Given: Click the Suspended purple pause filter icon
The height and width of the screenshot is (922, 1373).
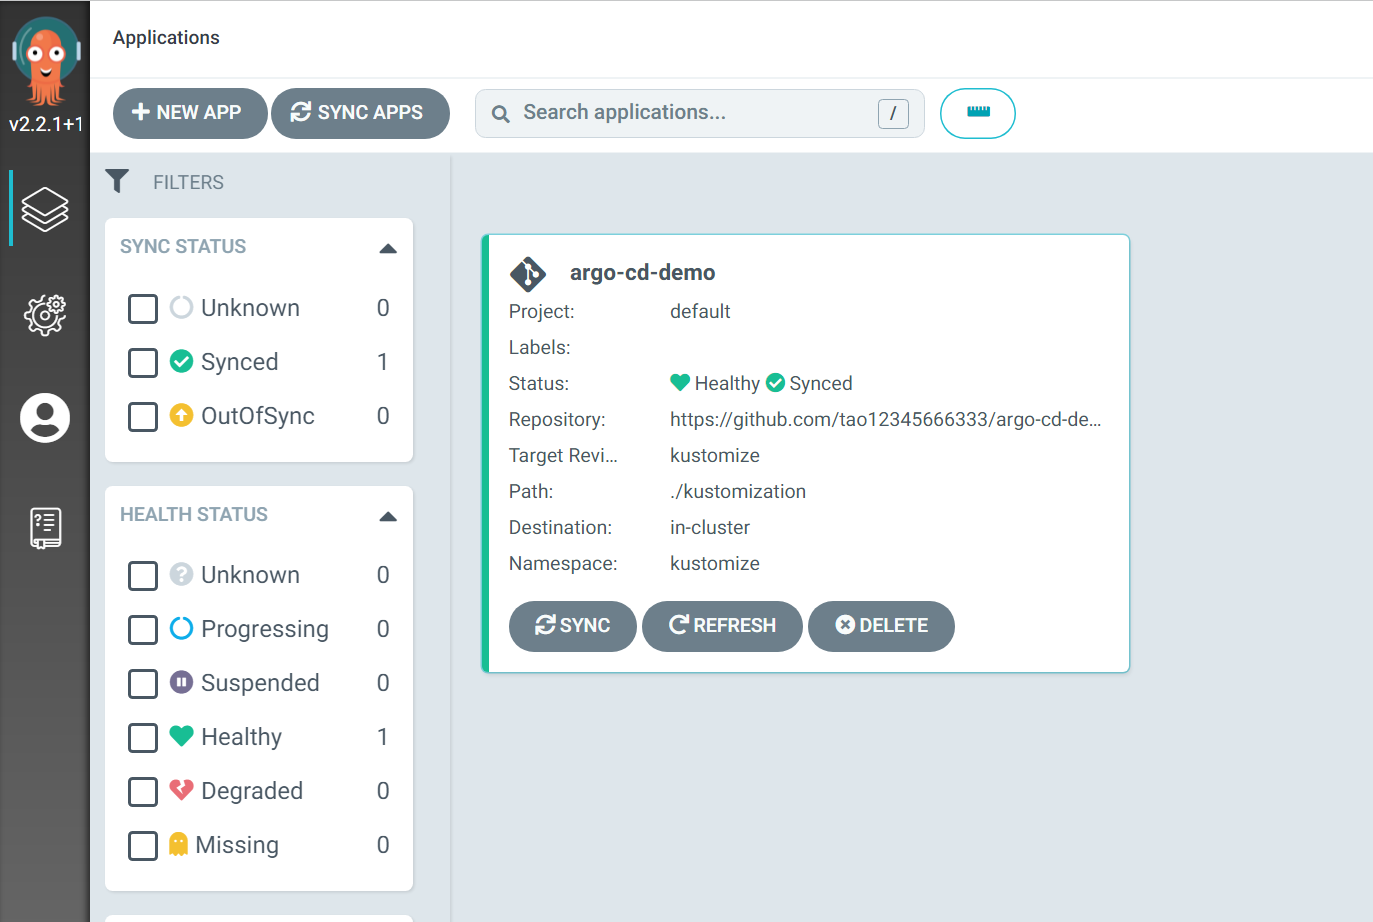Looking at the screenshot, I should [181, 682].
